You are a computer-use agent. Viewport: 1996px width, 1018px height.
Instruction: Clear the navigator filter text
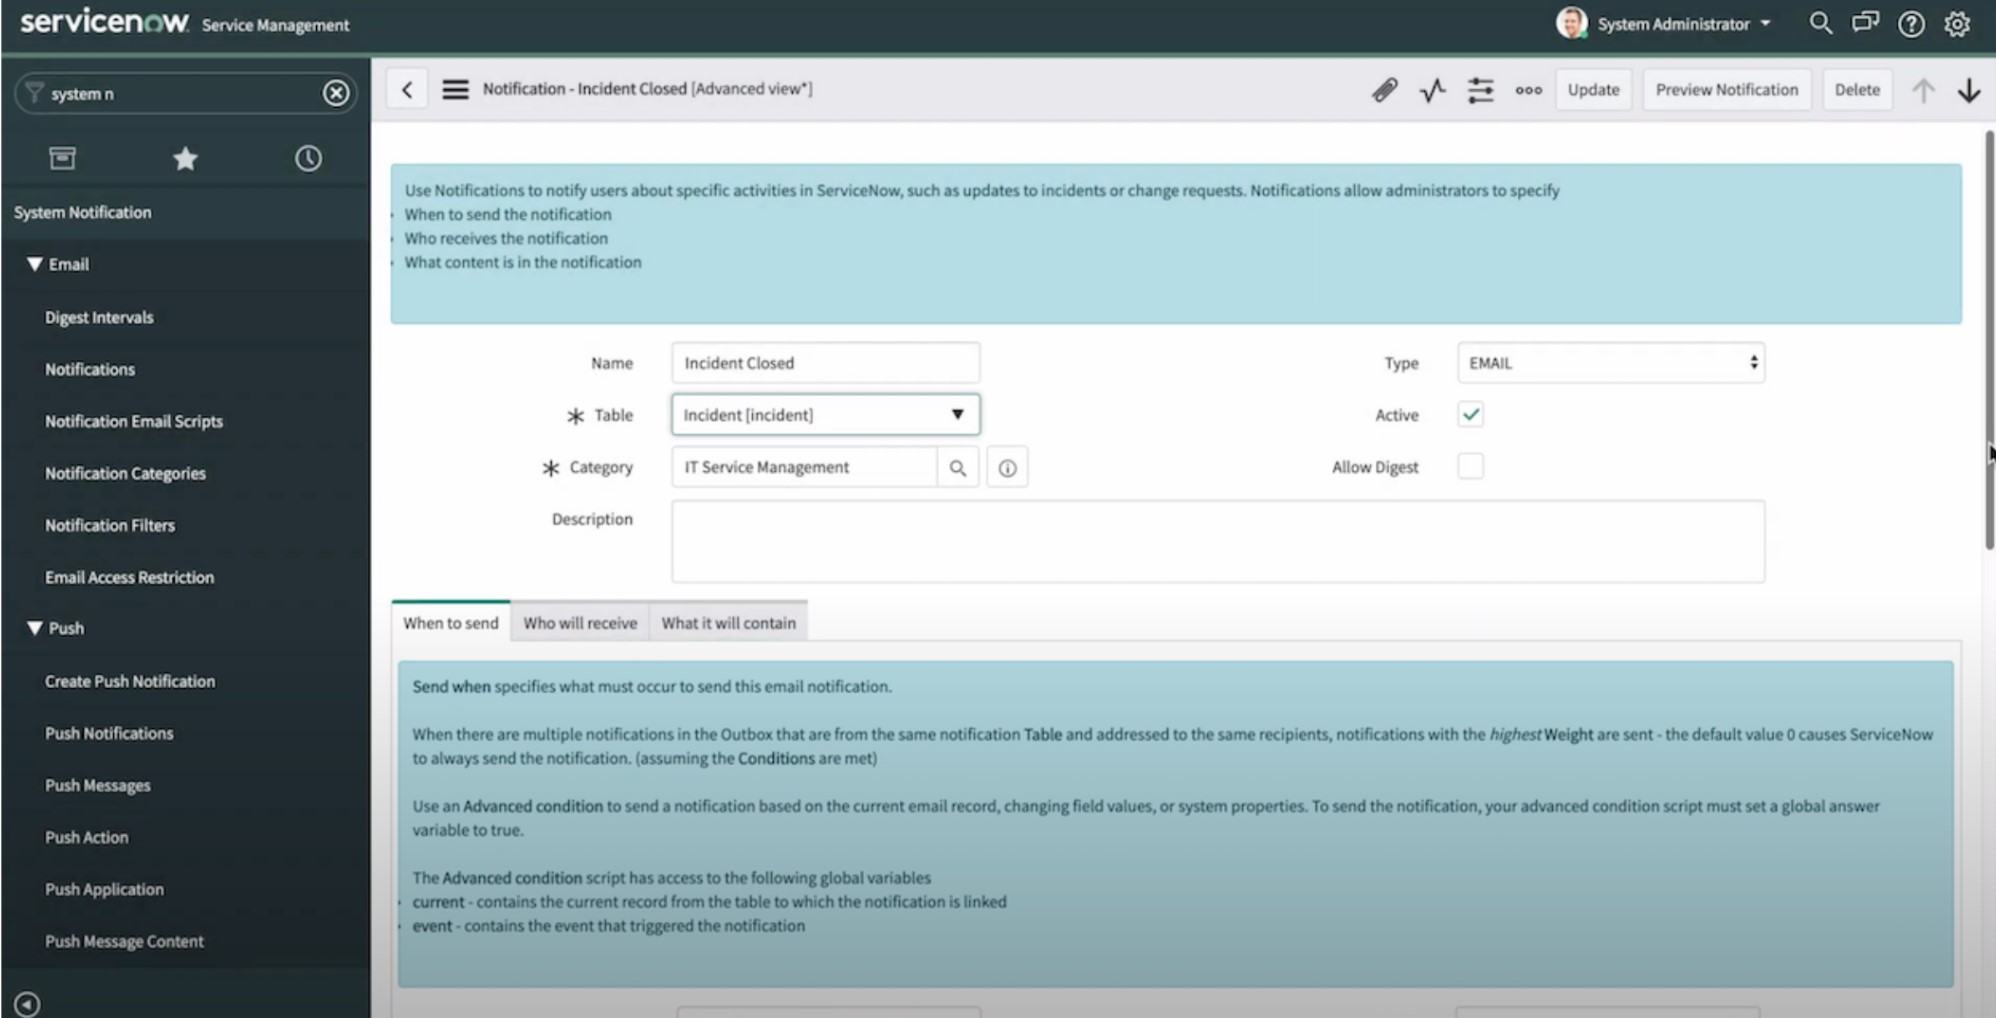click(x=336, y=93)
